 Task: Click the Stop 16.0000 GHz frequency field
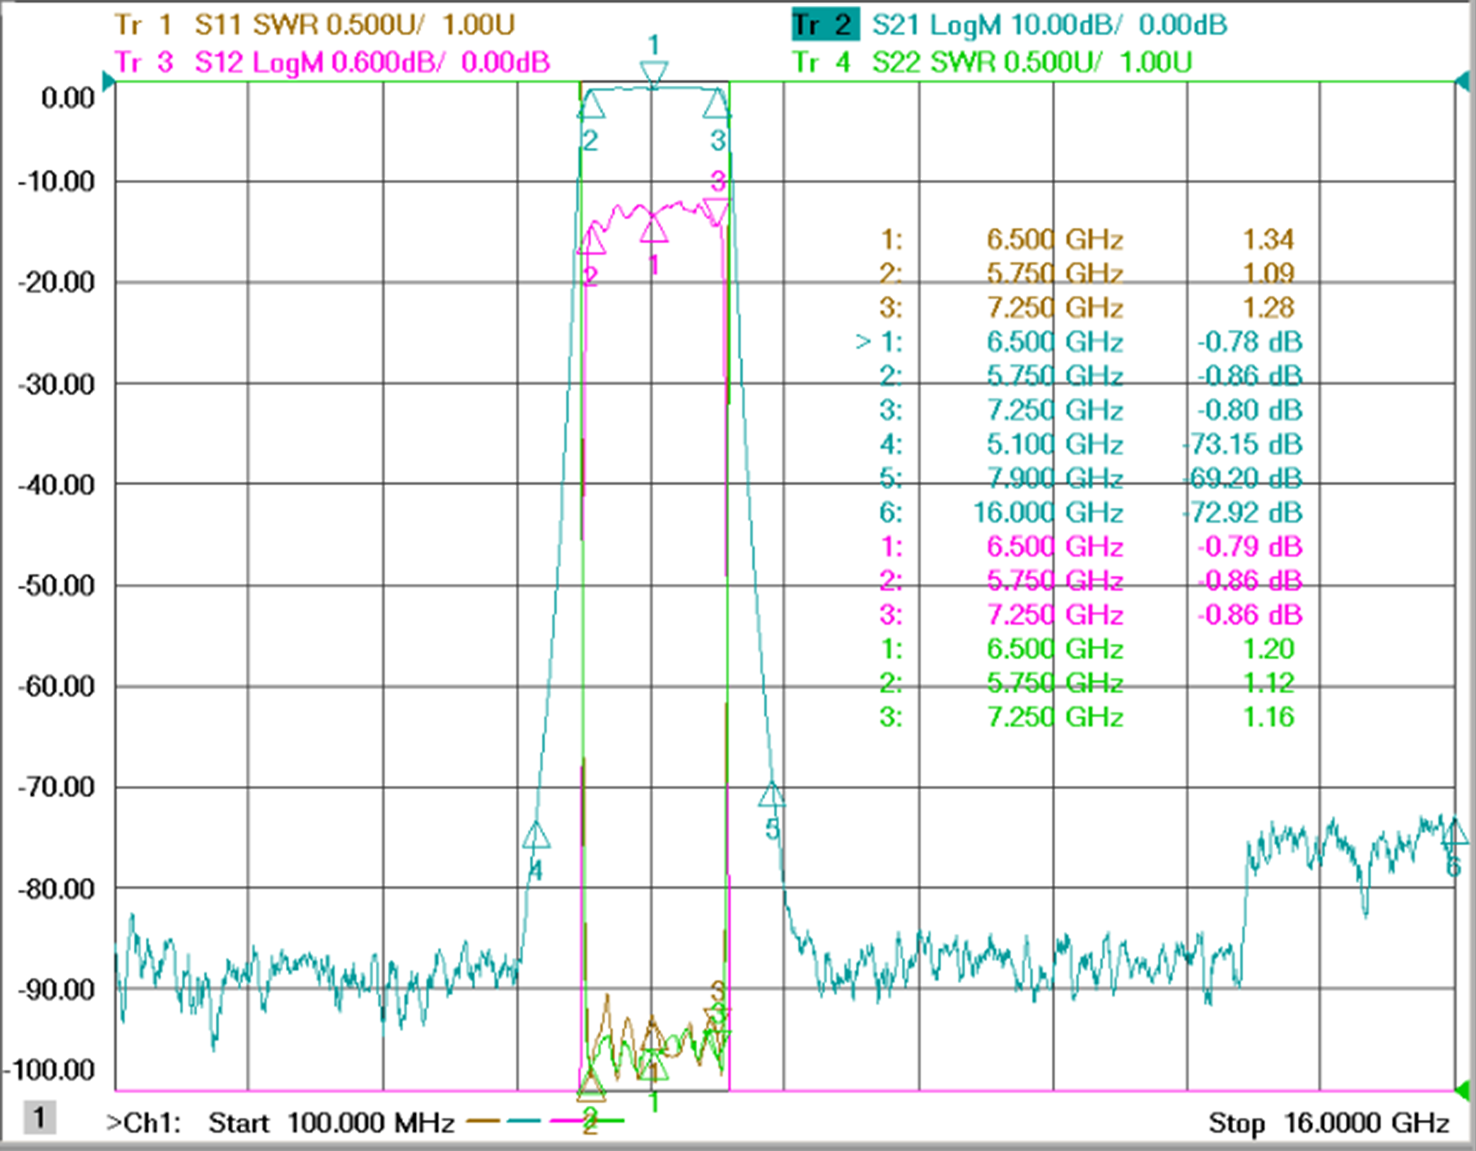[1329, 1123]
